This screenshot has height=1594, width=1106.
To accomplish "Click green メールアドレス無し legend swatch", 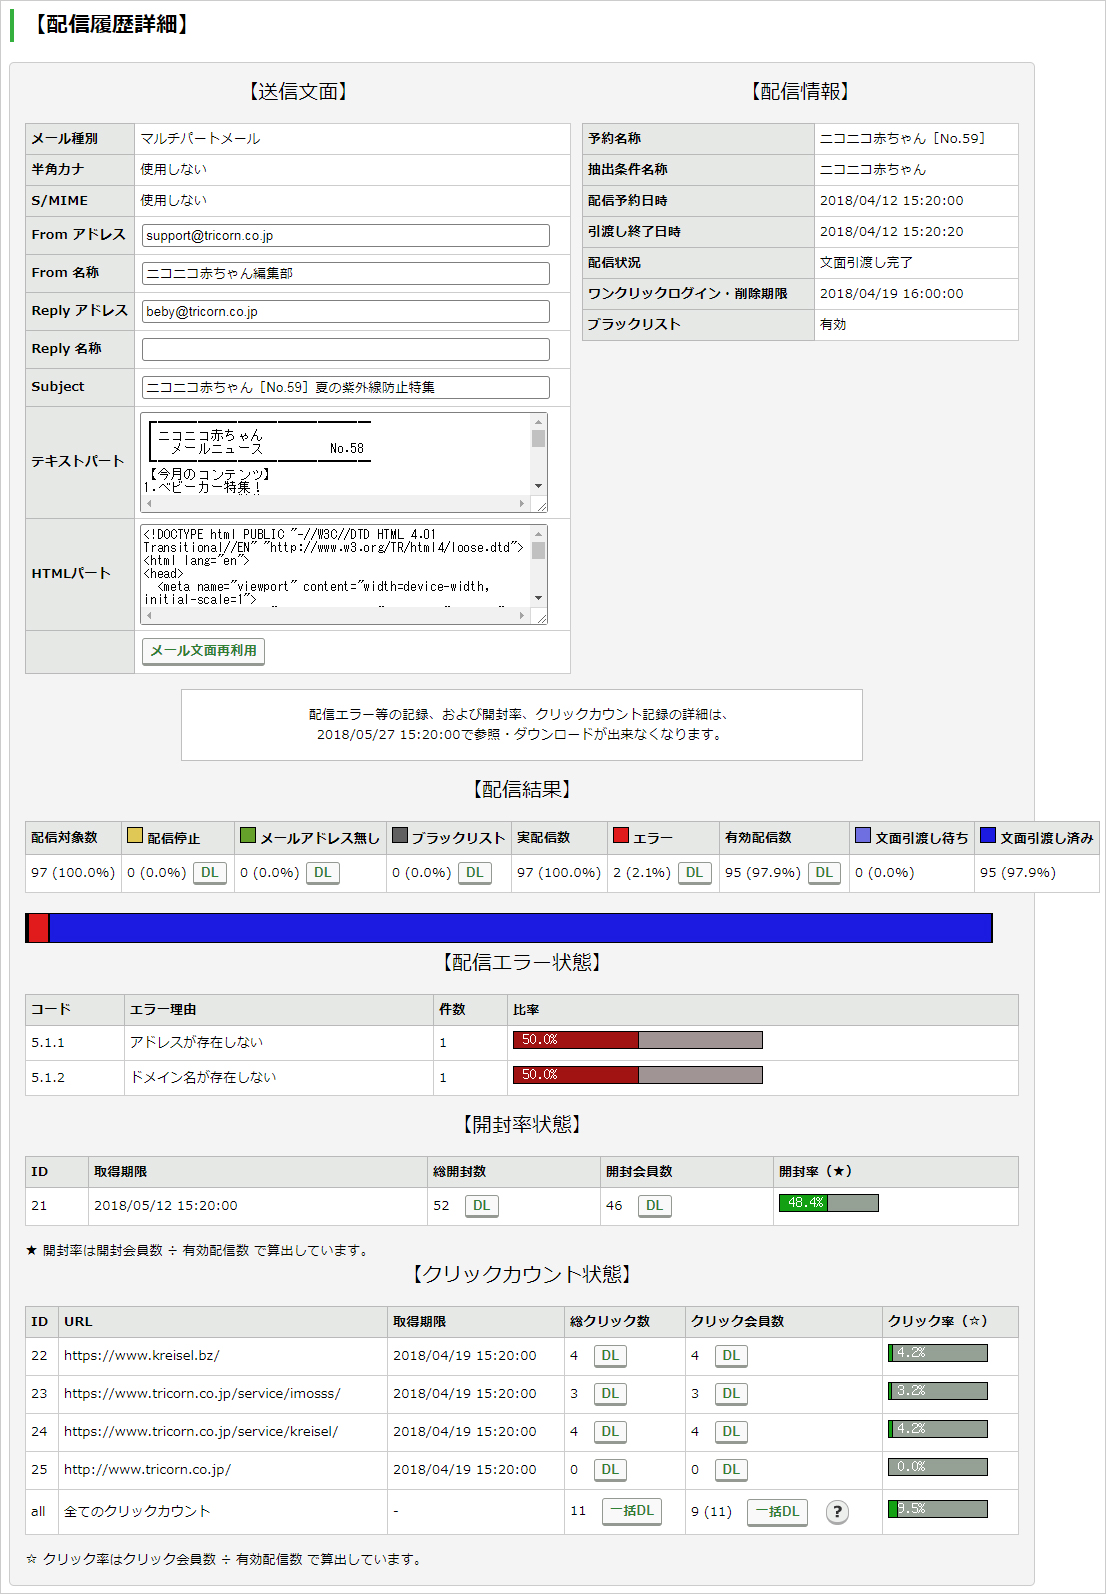I will point(248,835).
